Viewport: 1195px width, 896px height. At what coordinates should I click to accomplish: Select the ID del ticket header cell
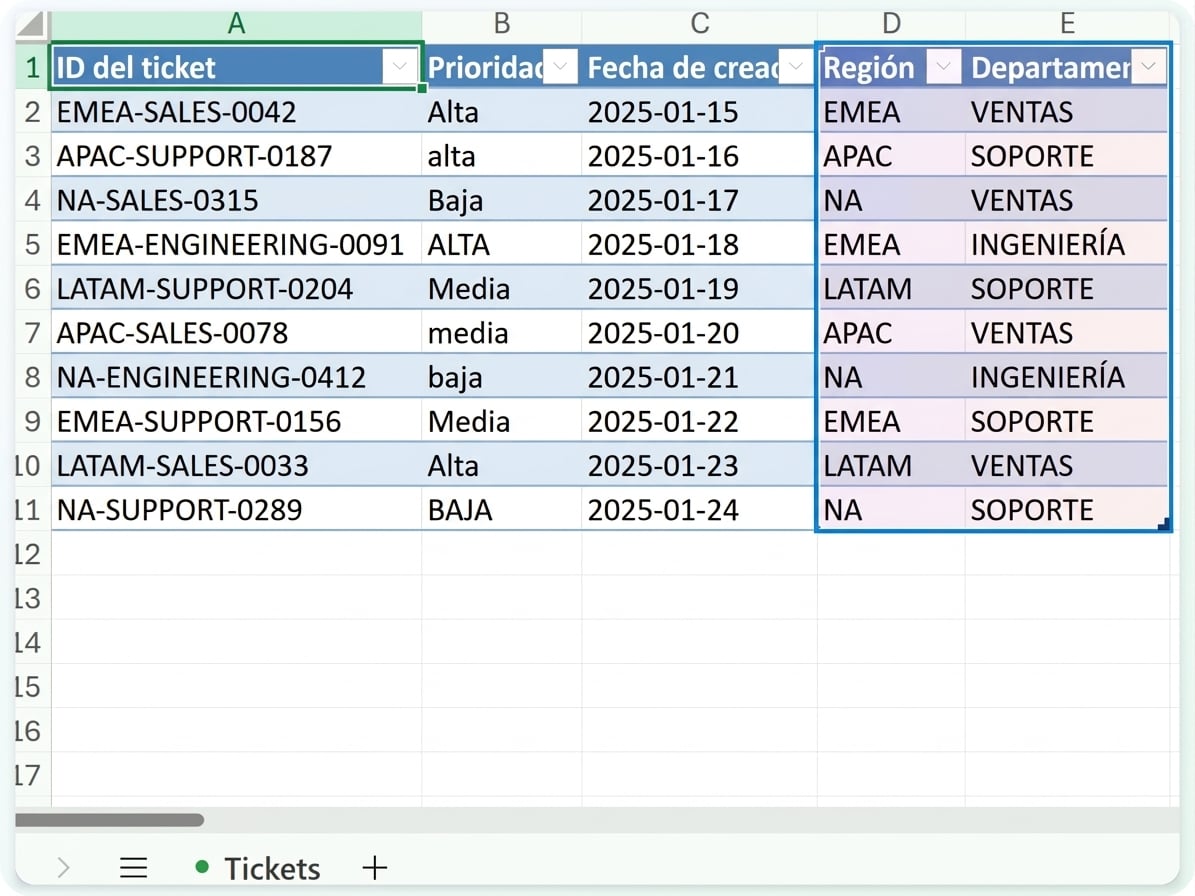click(236, 67)
